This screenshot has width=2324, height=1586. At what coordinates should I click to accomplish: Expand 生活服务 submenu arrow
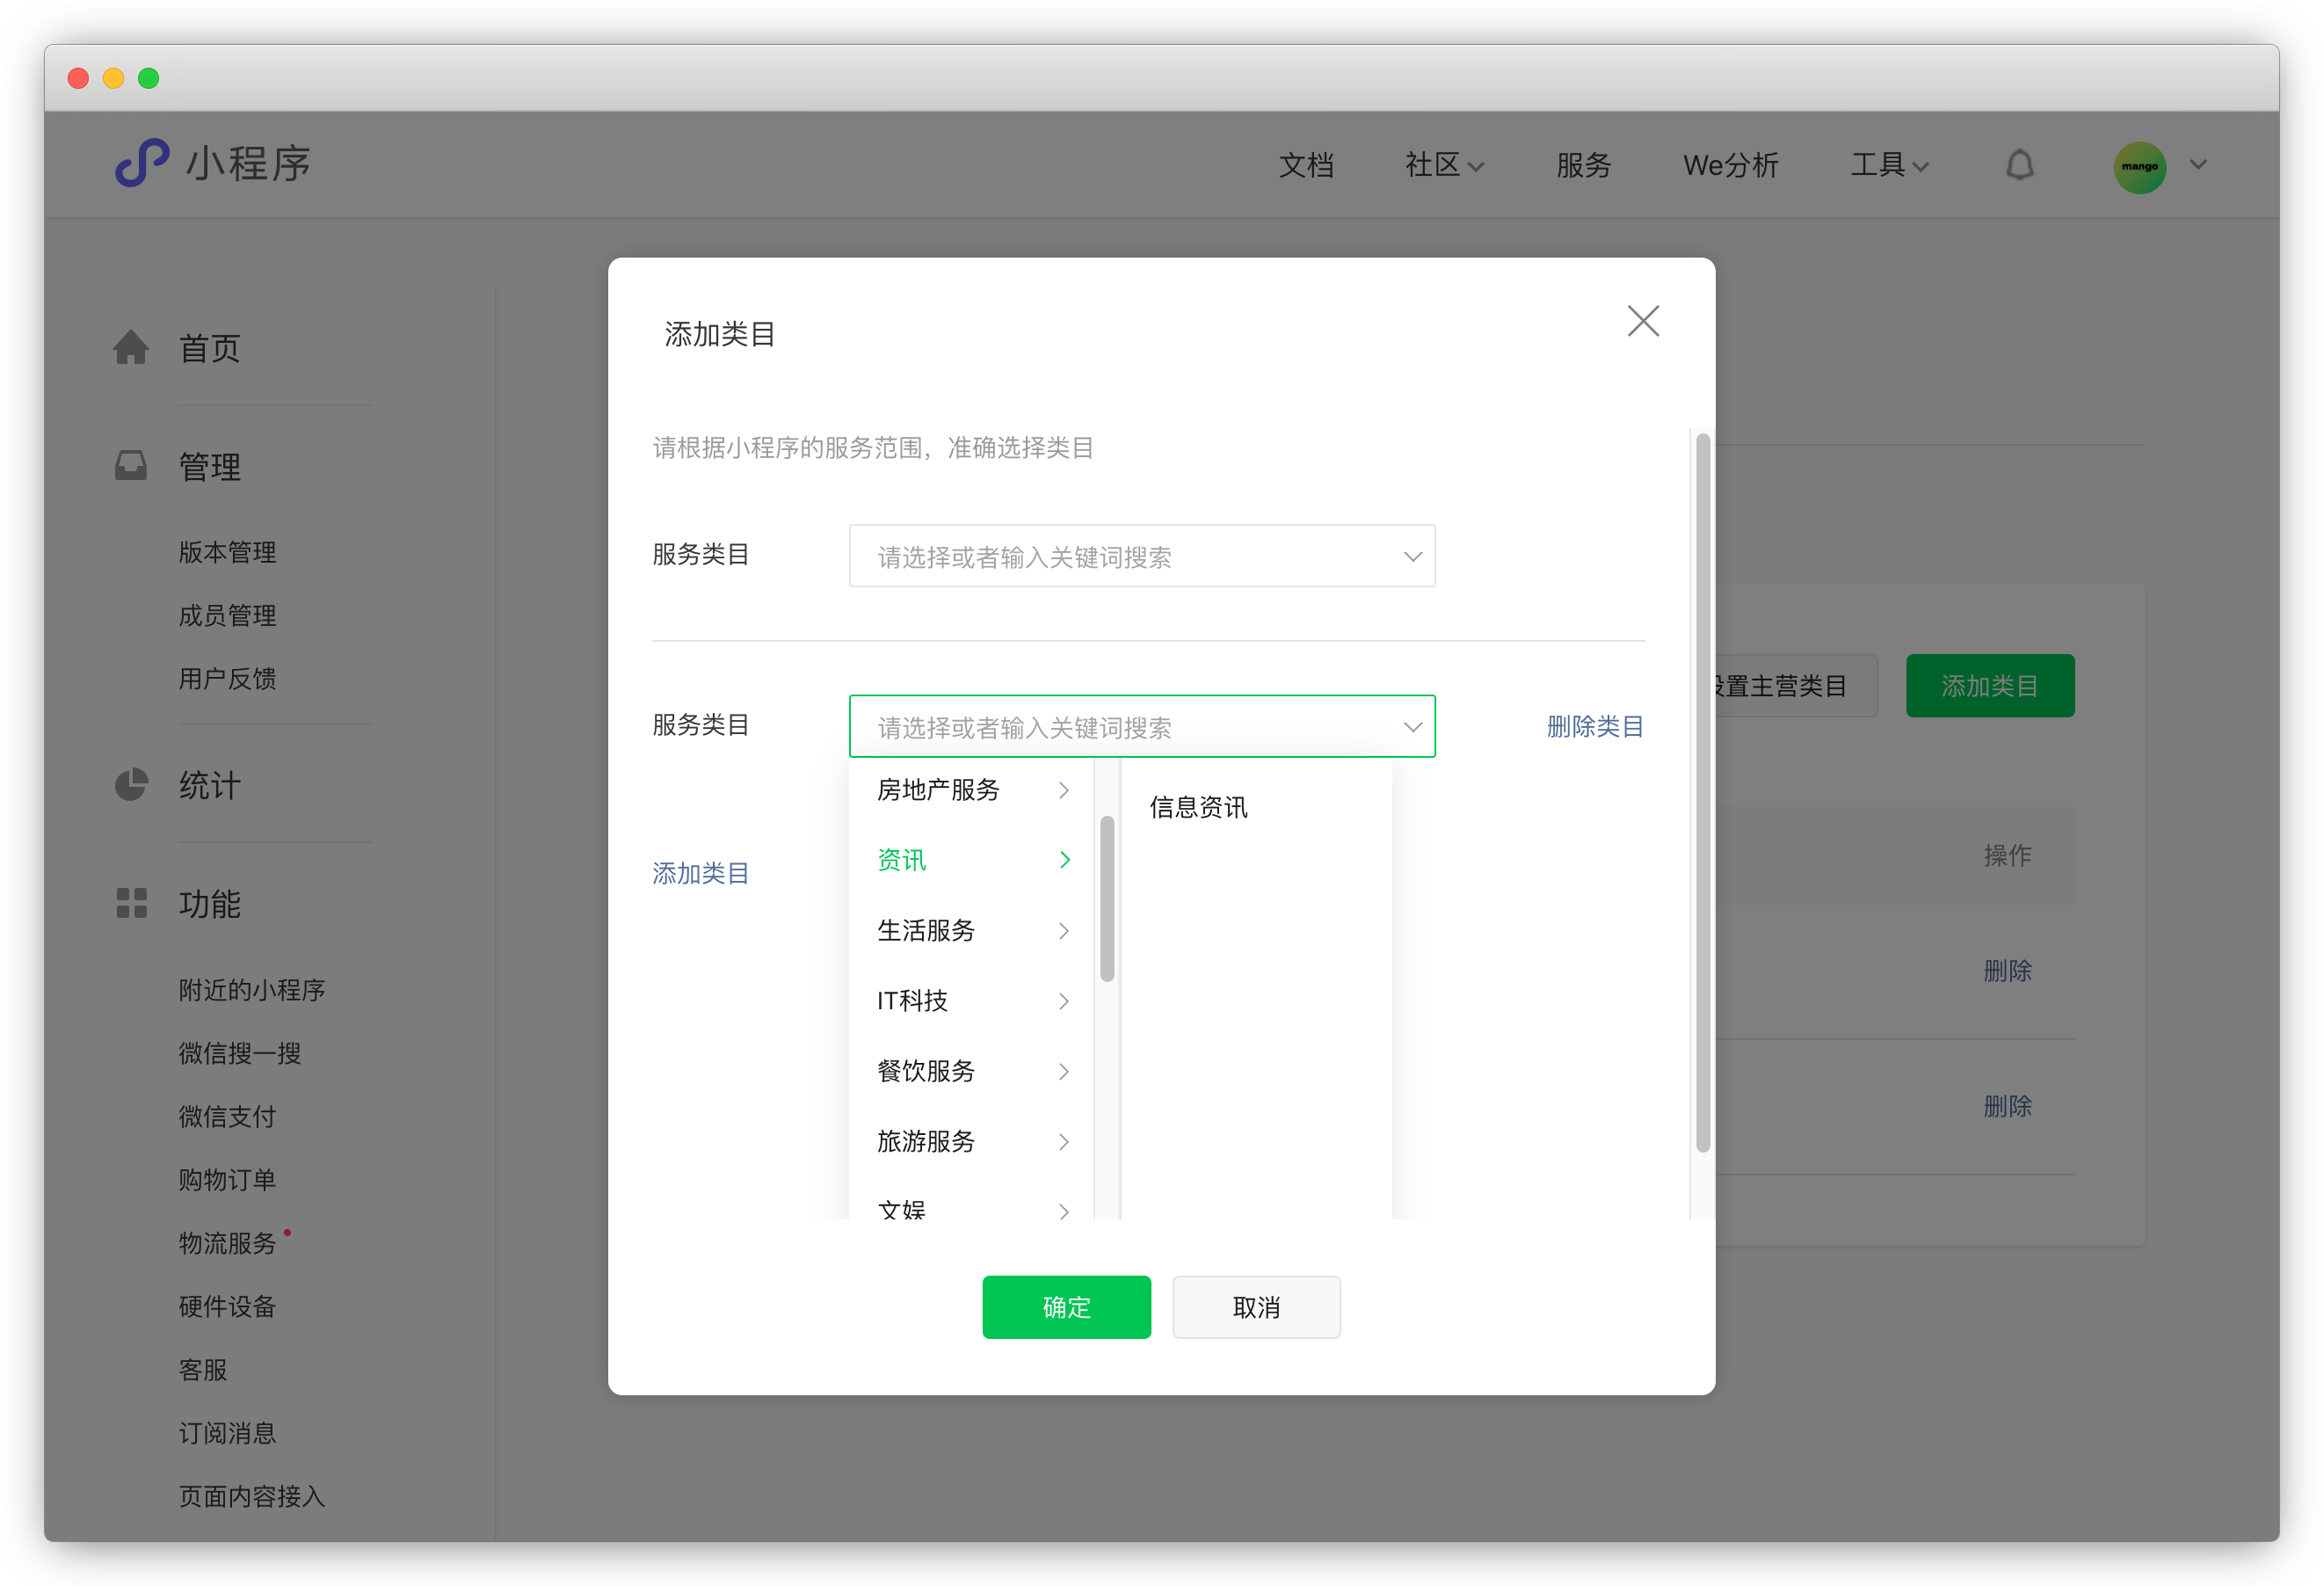pos(1064,931)
